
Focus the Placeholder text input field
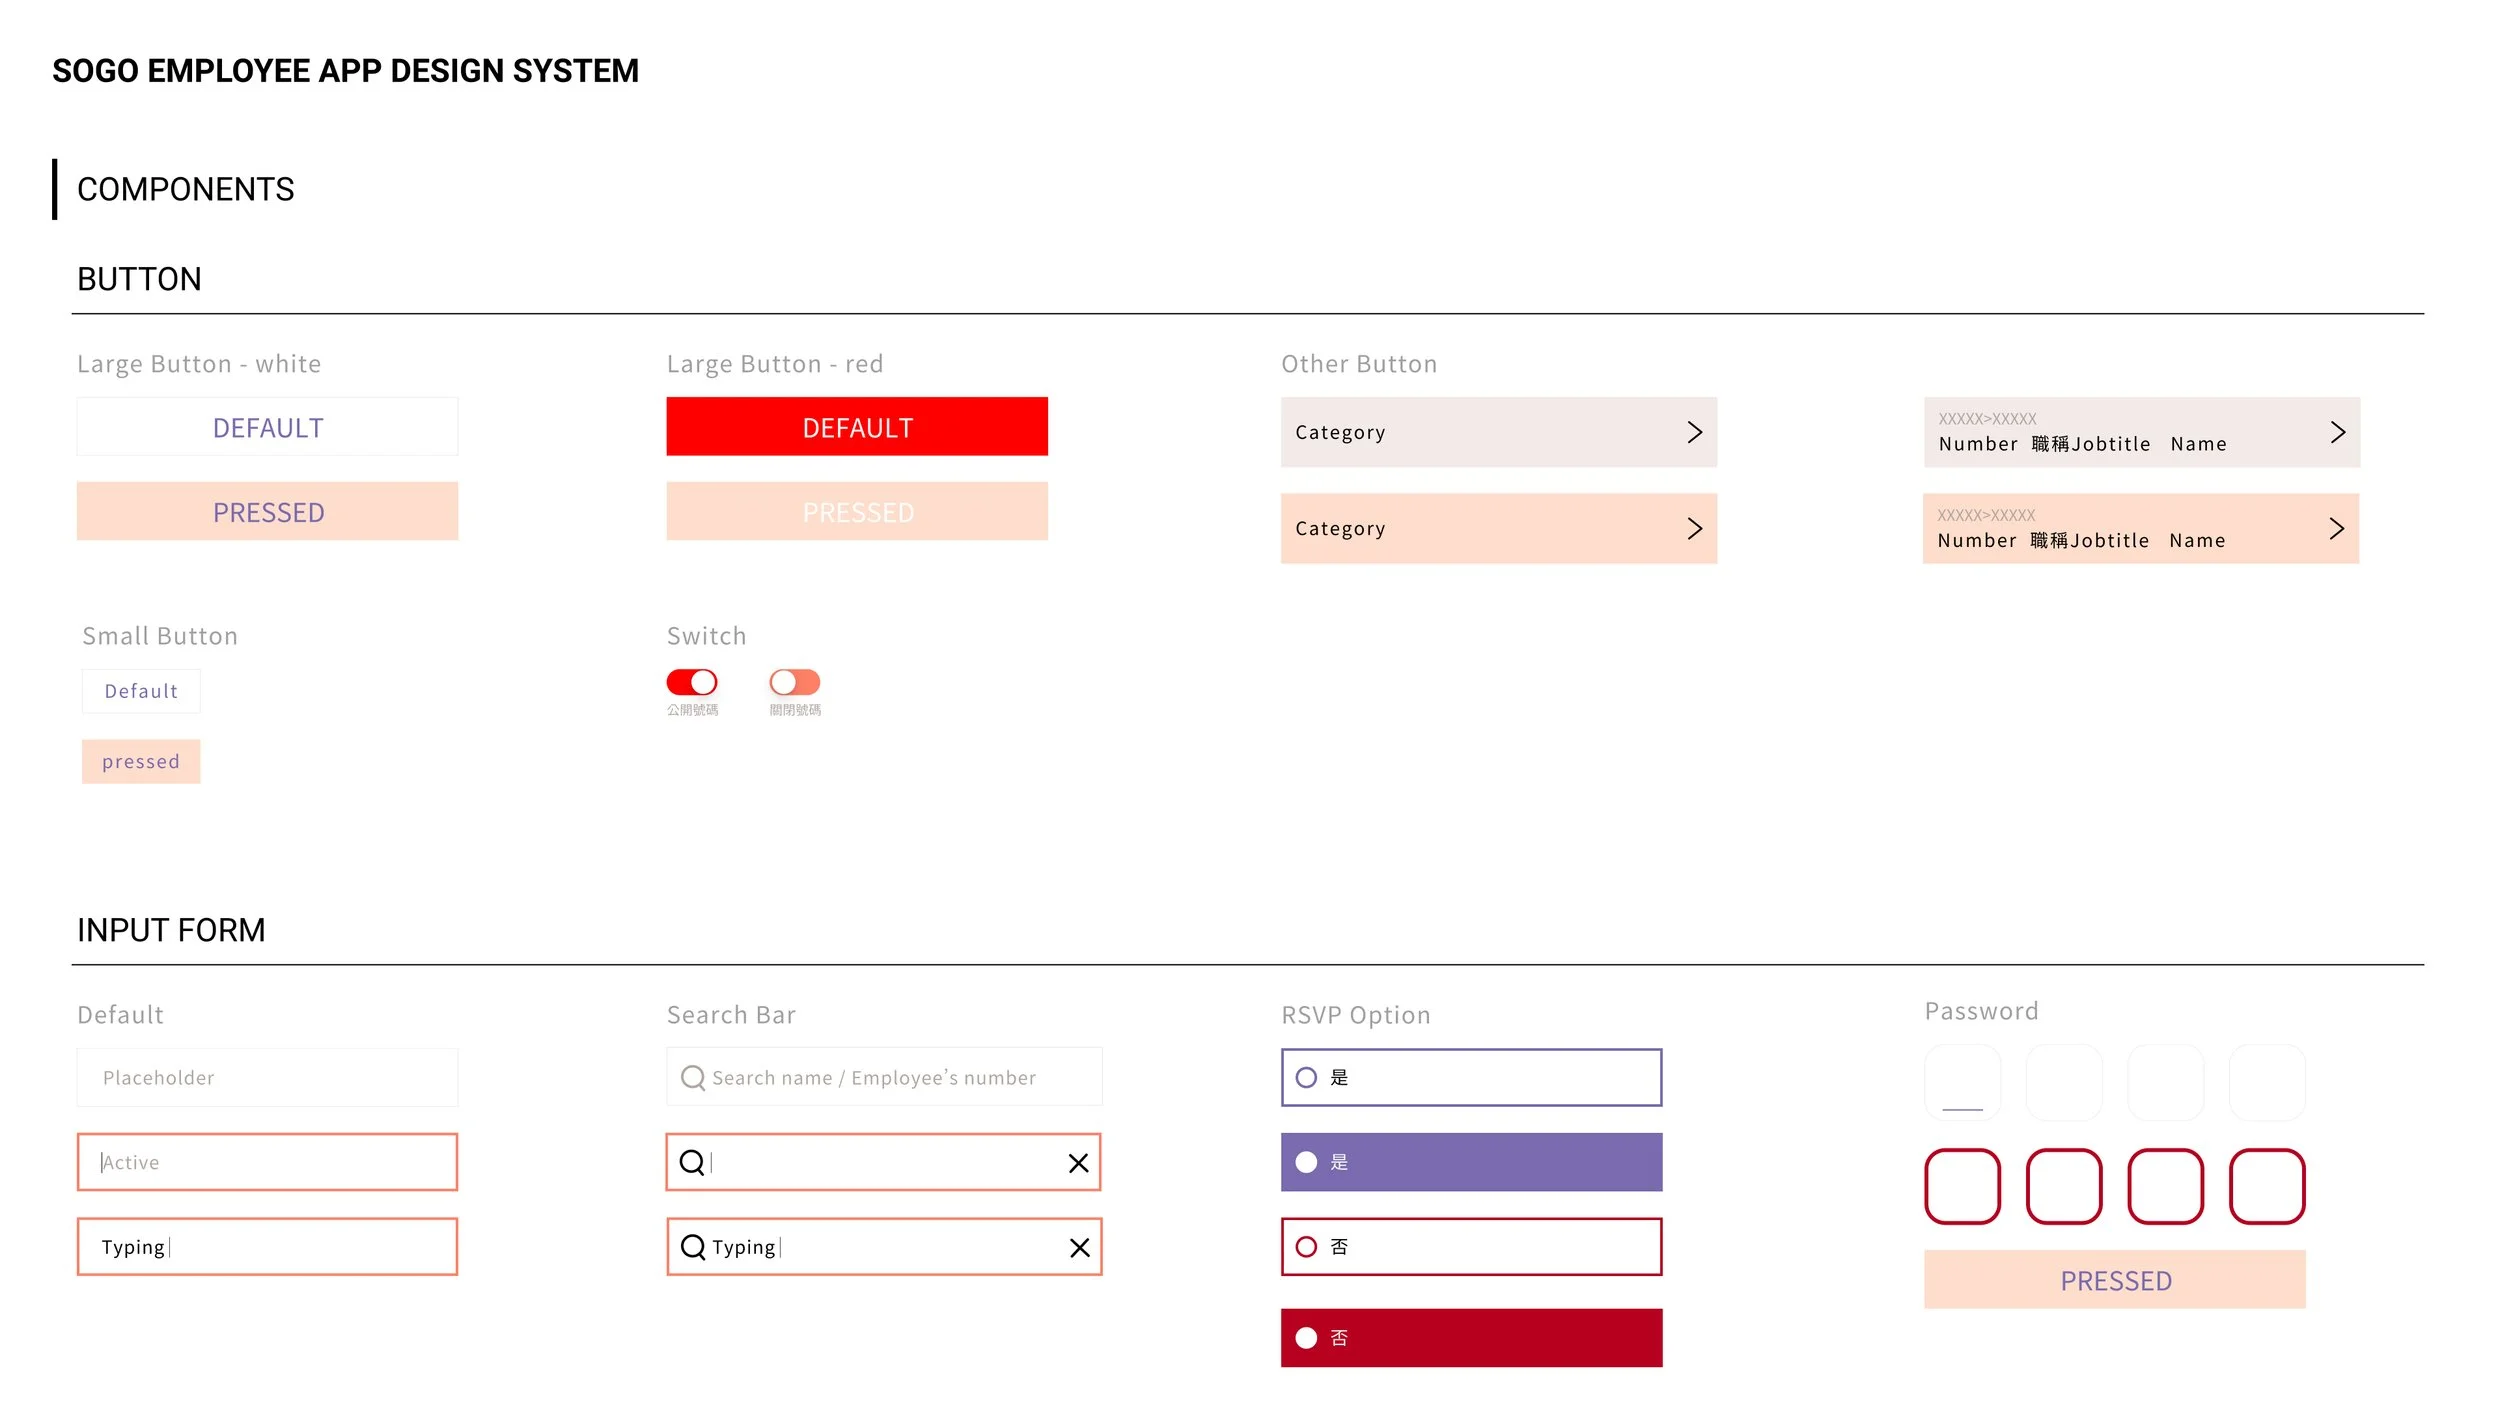267,1077
